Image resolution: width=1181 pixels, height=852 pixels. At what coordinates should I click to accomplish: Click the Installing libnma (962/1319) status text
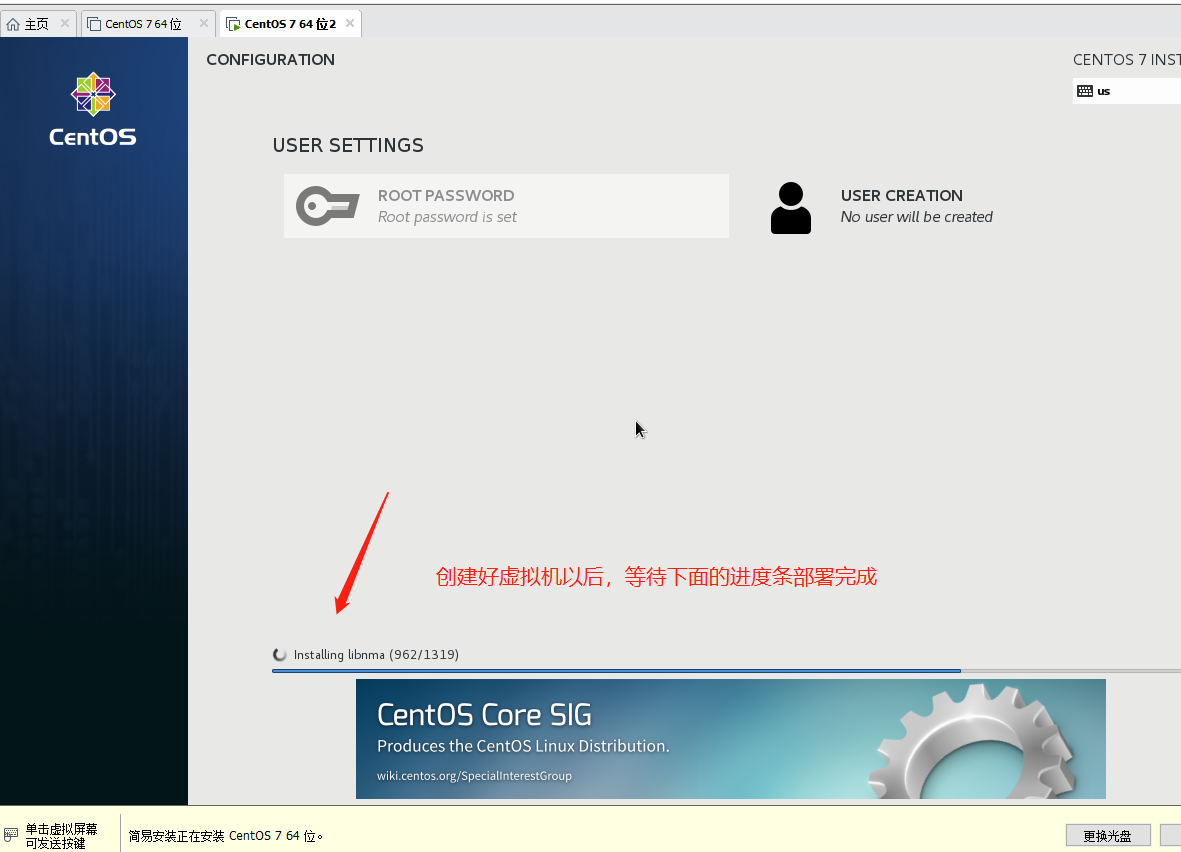(x=377, y=655)
